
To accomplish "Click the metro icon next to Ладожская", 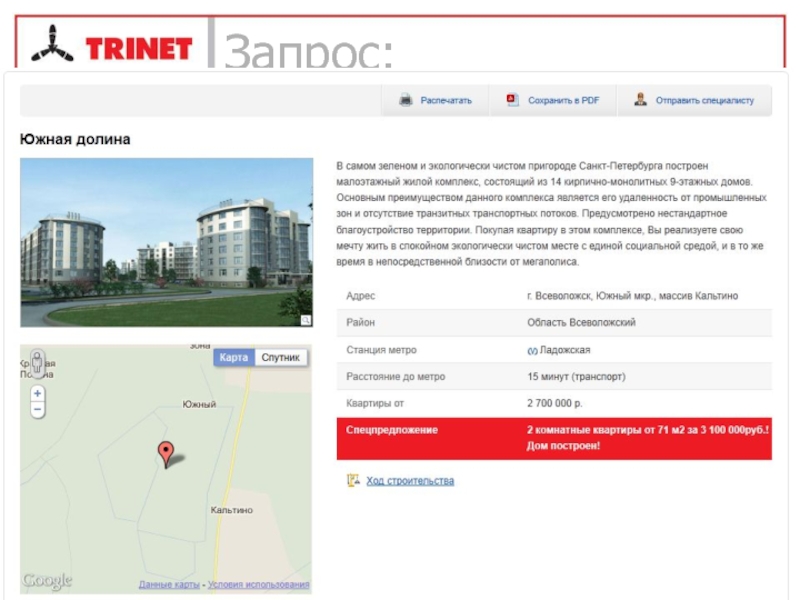I will (532, 351).
